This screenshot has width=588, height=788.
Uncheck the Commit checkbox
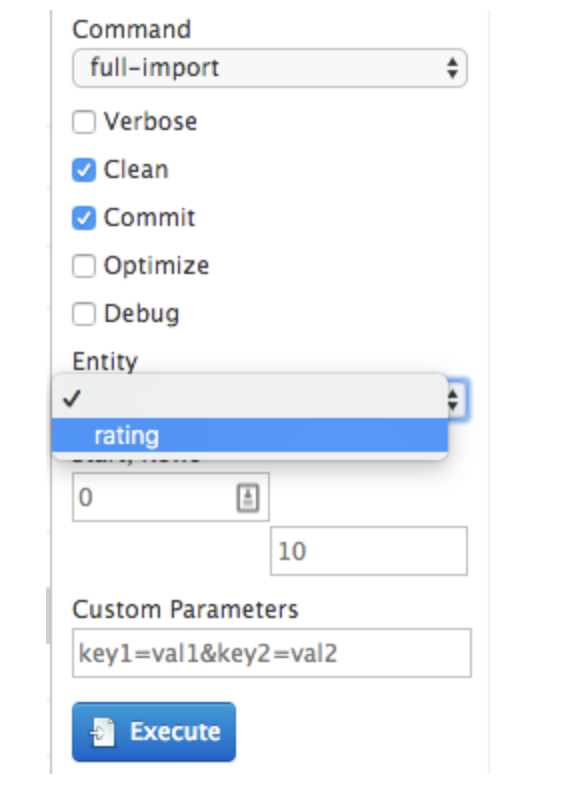[84, 218]
